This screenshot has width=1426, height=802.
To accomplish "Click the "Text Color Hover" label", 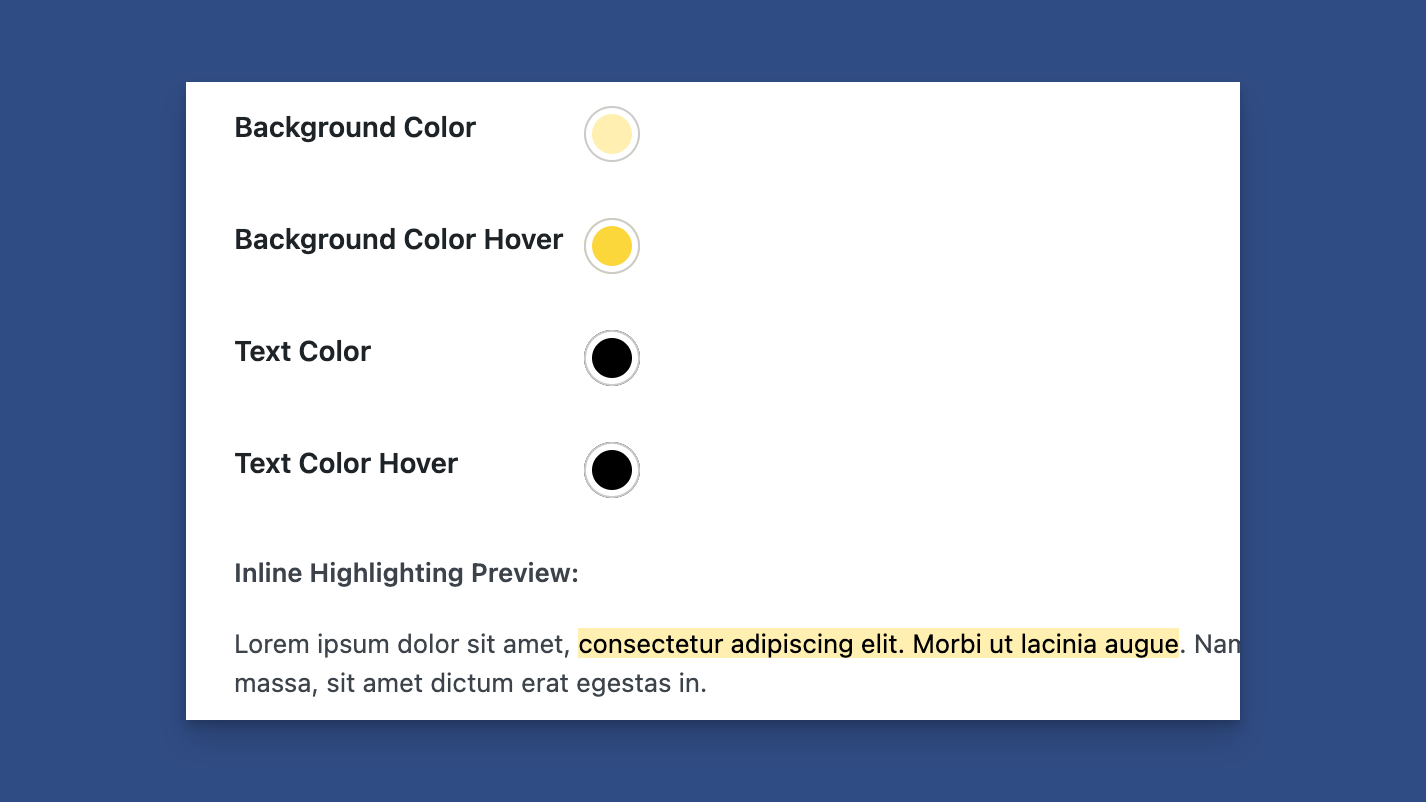I will (x=346, y=464).
